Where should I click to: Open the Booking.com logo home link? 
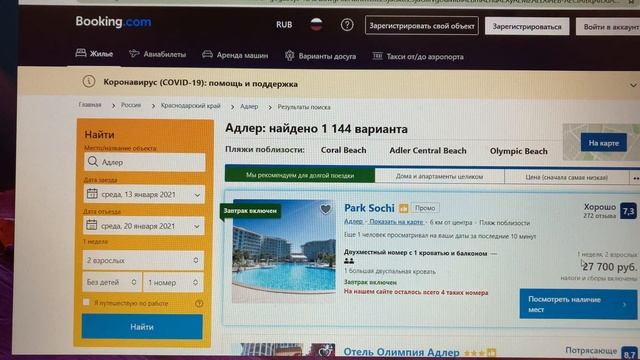coord(113,22)
